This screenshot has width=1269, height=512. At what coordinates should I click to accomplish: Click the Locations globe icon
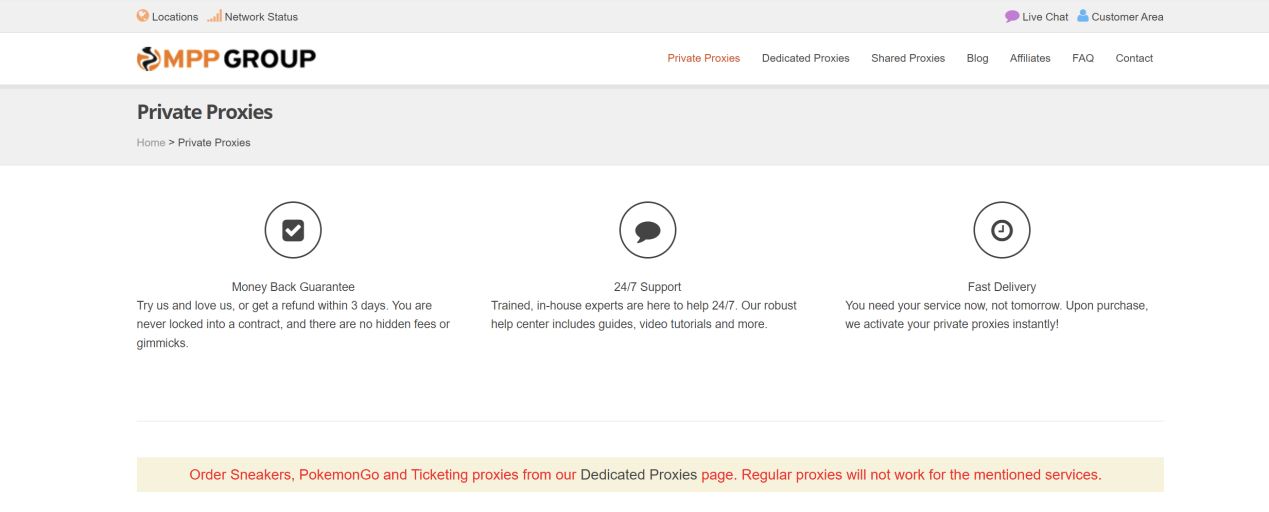(143, 16)
